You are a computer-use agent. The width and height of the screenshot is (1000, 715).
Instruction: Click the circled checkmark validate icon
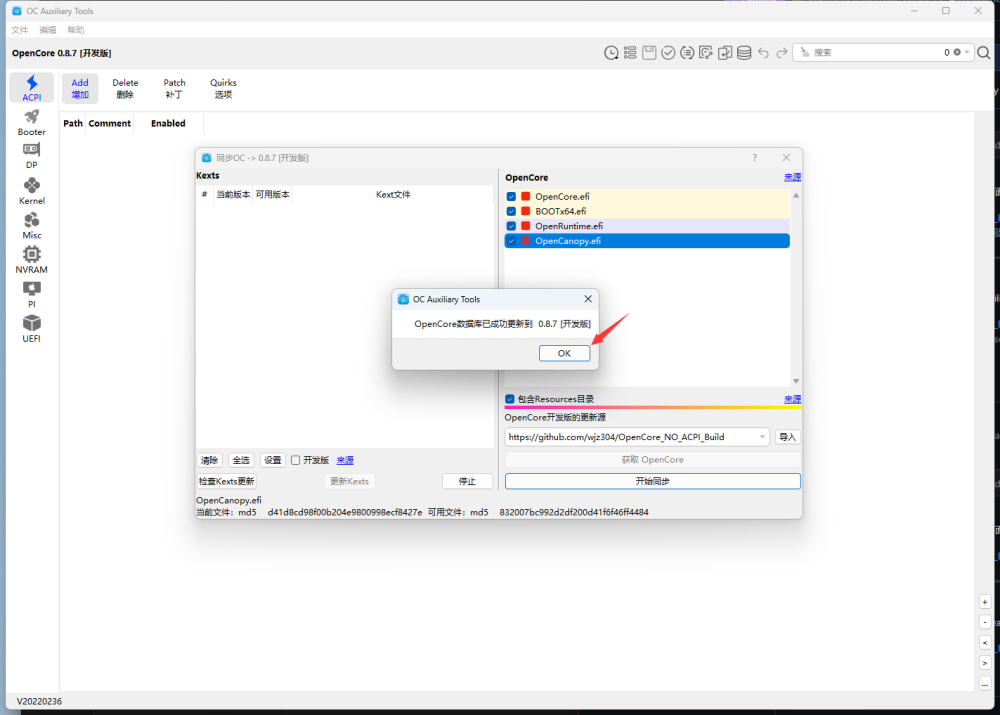click(x=668, y=53)
